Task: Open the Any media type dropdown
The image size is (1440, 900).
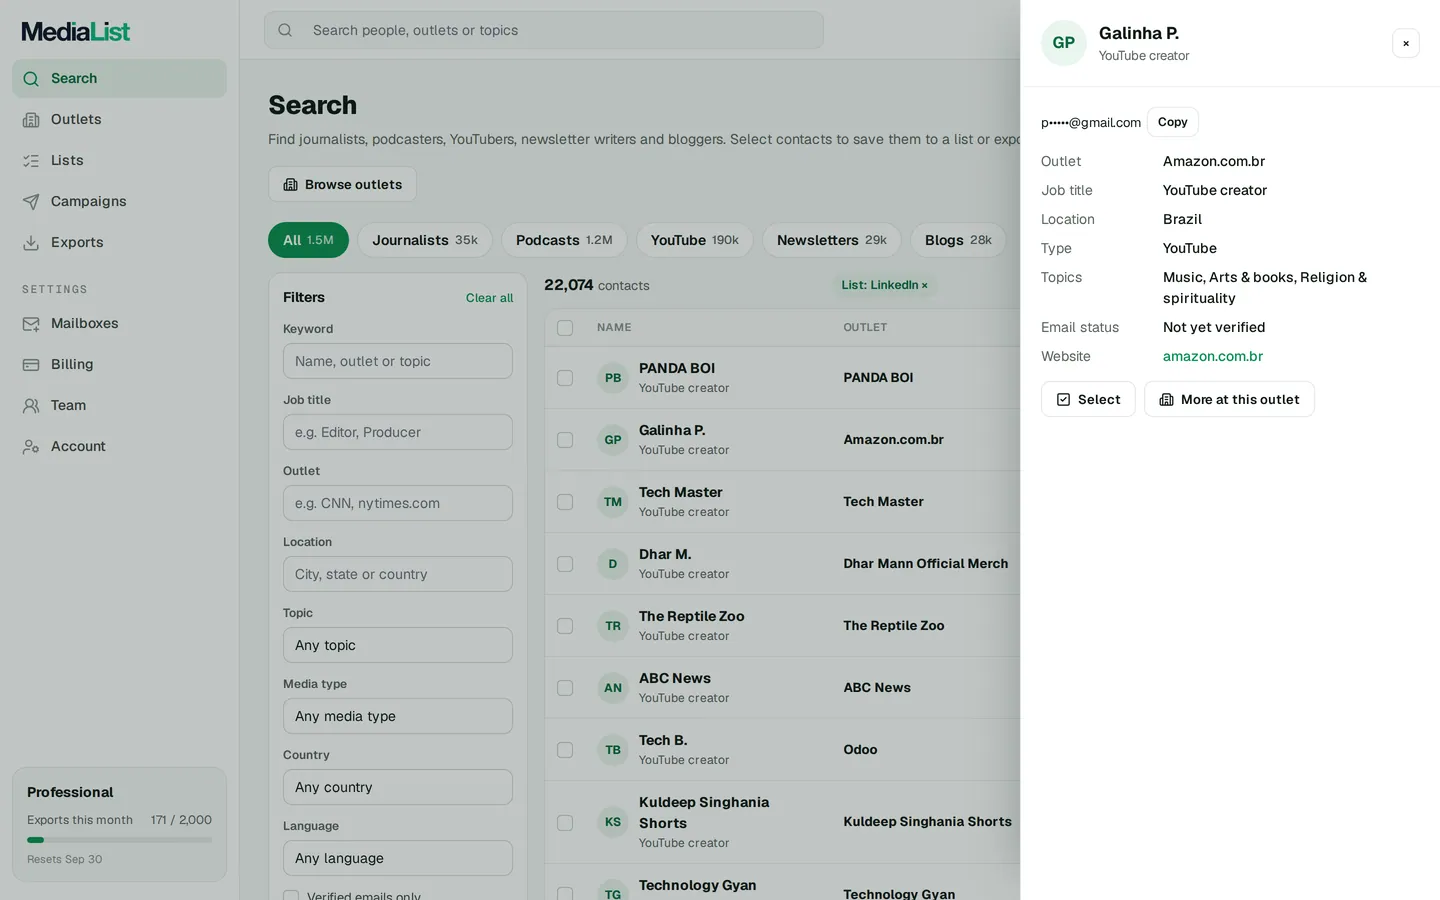Action: (398, 716)
